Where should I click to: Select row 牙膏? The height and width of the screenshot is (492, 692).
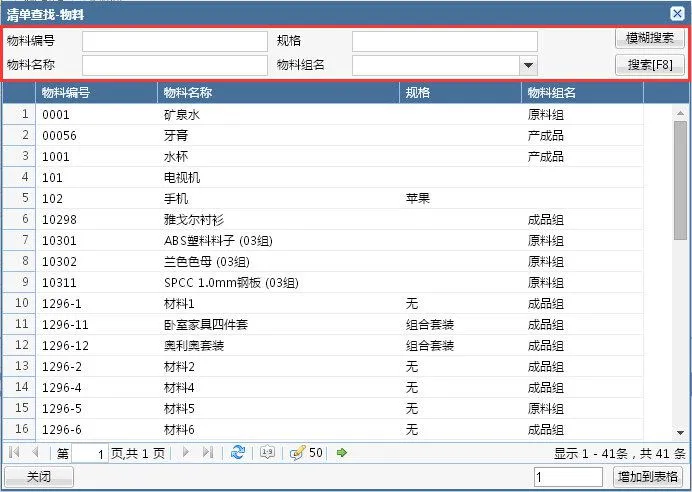(x=323, y=135)
